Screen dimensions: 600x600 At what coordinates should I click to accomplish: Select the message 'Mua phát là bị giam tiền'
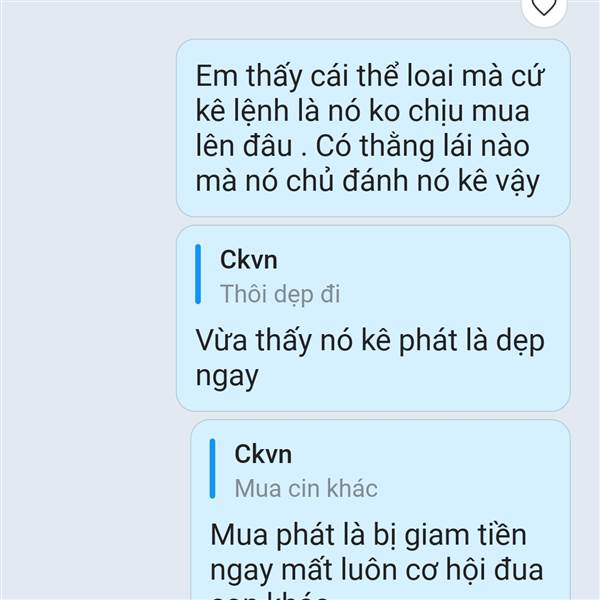tap(380, 510)
